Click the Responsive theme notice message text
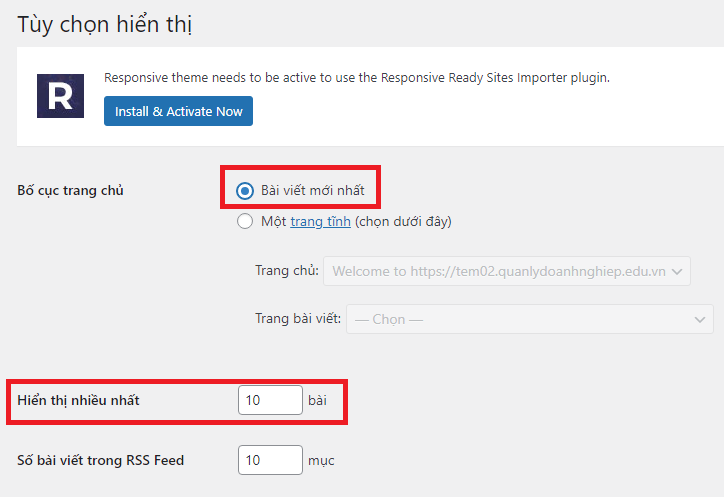 357,77
